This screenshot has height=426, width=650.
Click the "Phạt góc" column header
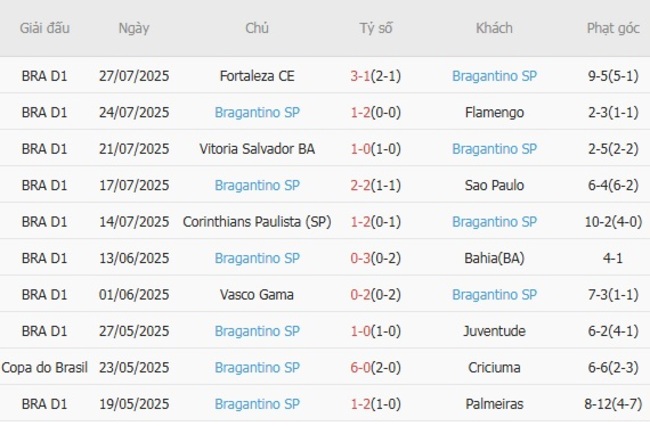613,28
